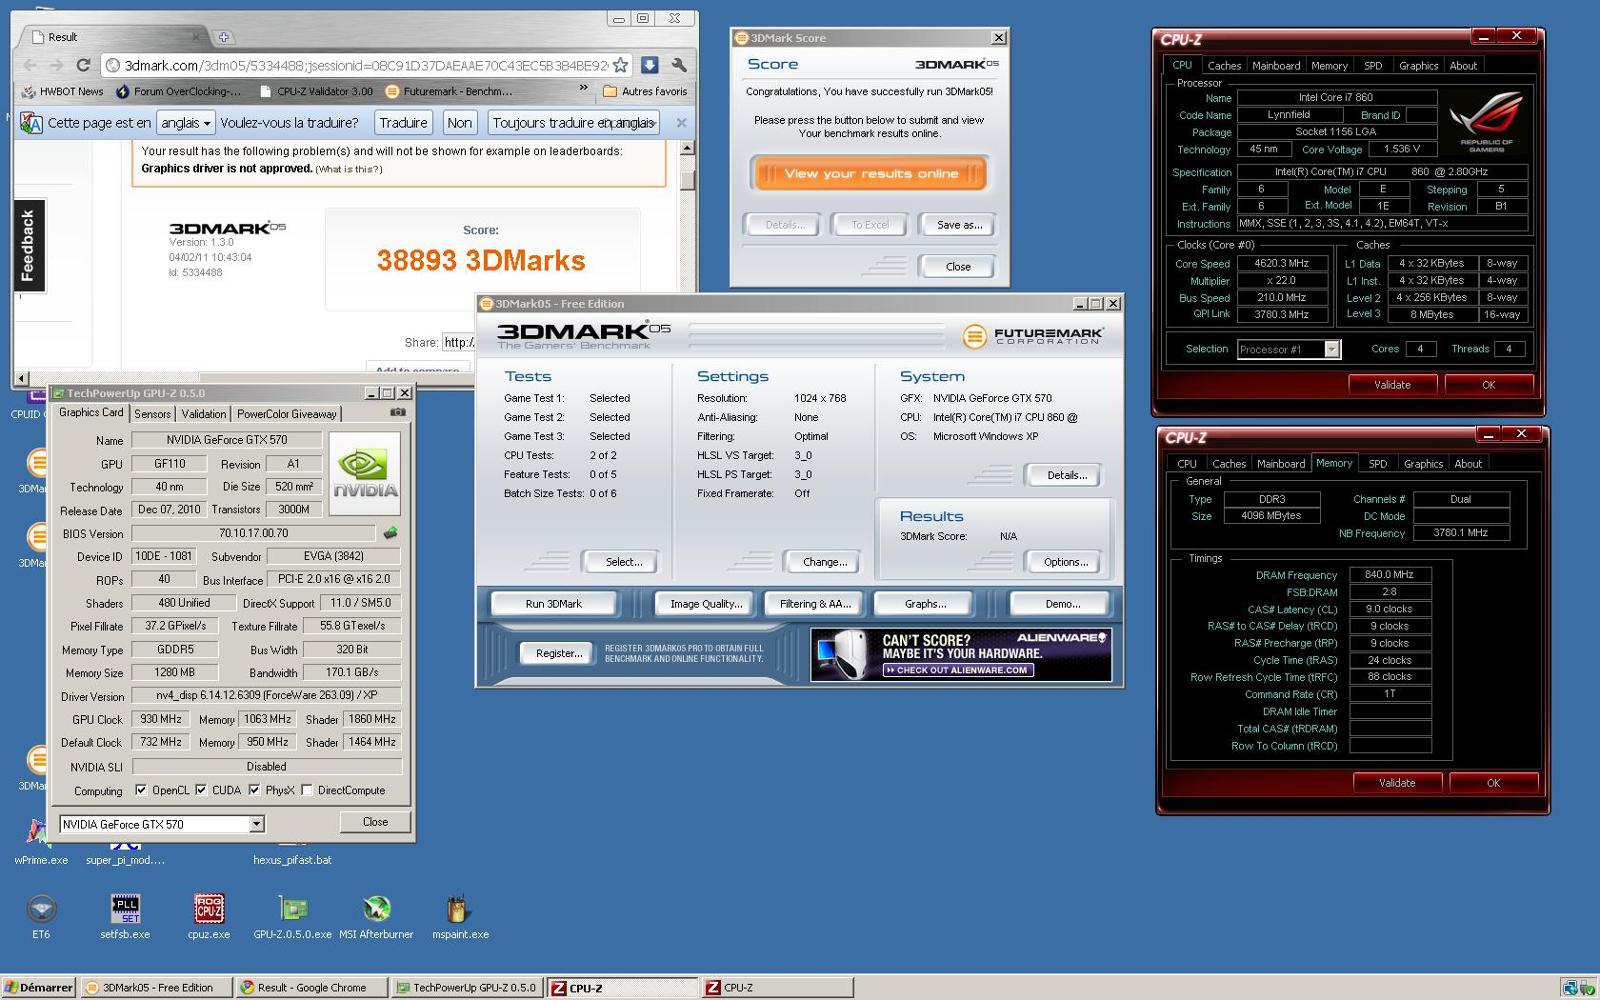Open the hexus_pifast.bat desktop file

coord(292,859)
